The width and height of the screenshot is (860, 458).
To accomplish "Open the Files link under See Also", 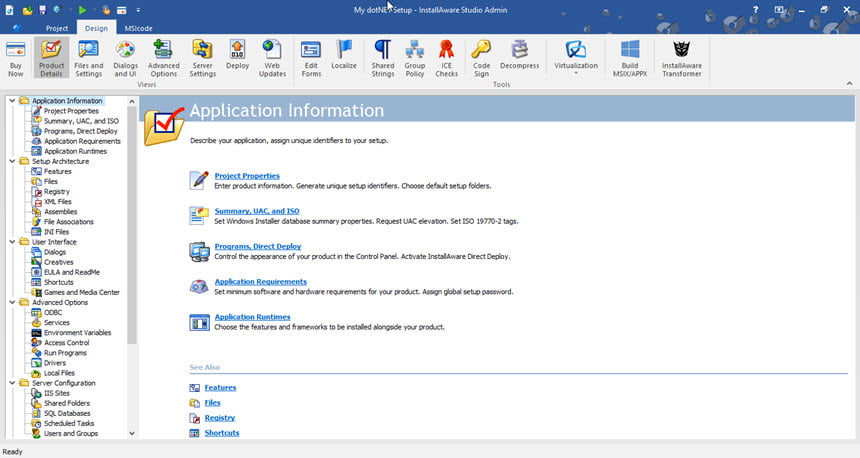I will click(x=212, y=403).
